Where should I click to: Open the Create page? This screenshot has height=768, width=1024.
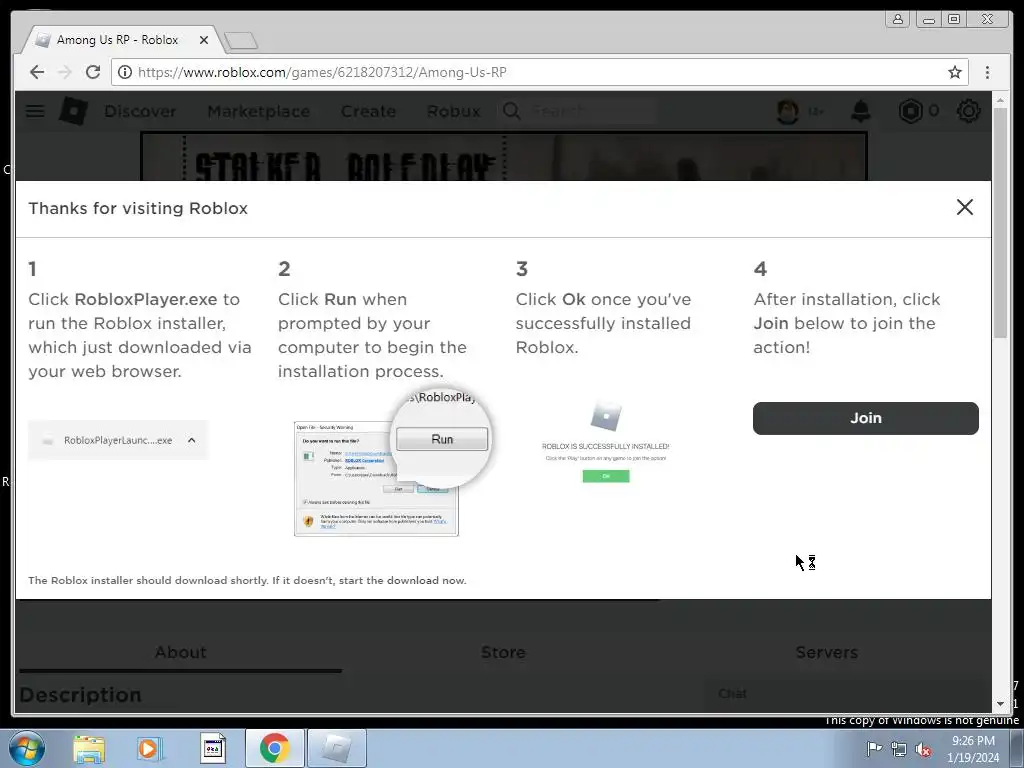pos(368,112)
